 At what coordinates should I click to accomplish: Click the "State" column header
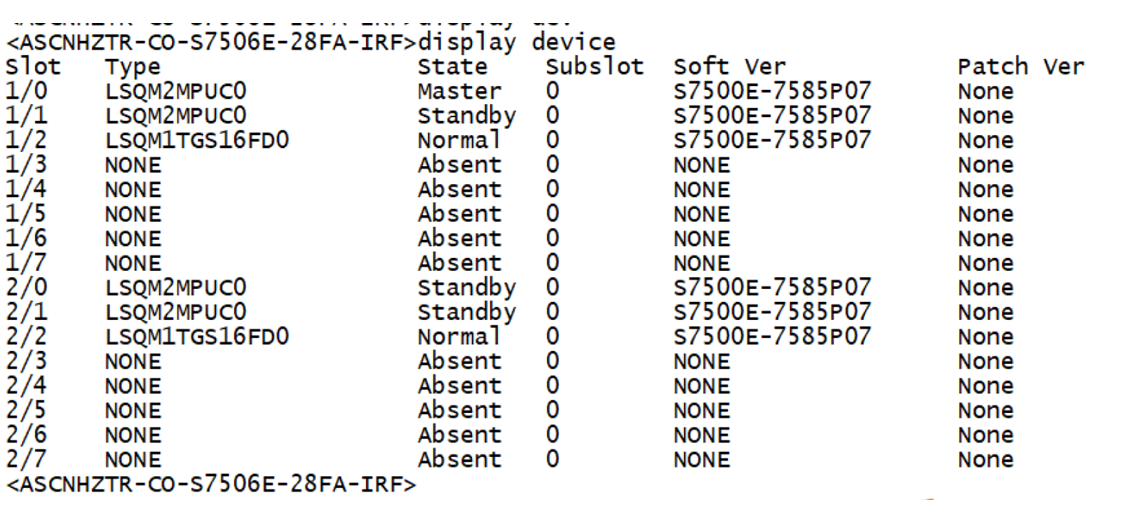453,68
